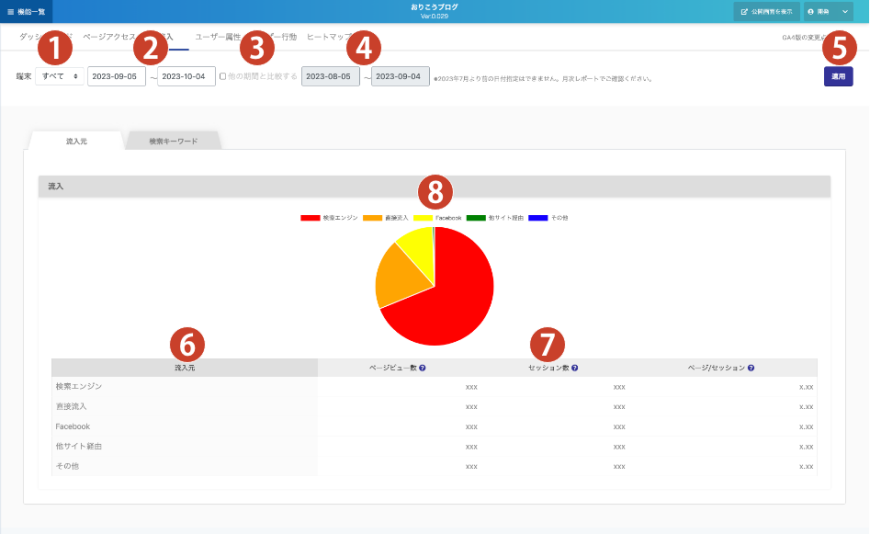
Task: Enable the 他の期間と比較する checkbox
Action: [x=222, y=76]
